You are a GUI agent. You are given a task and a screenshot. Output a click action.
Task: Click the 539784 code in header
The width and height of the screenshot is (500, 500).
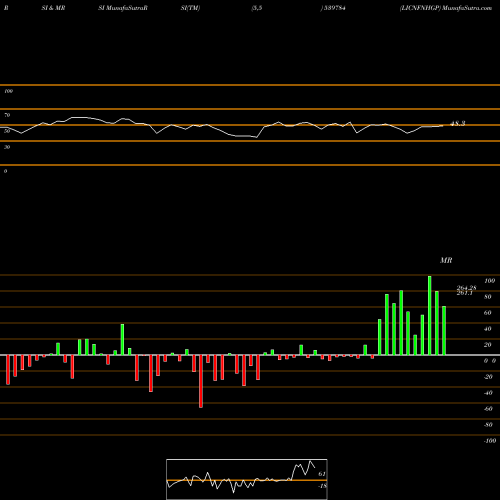coord(334,8)
